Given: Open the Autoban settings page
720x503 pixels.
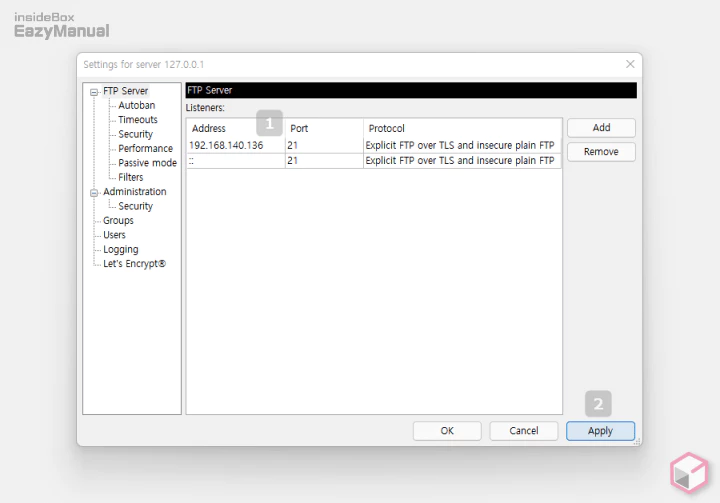Looking at the screenshot, I should pos(136,105).
